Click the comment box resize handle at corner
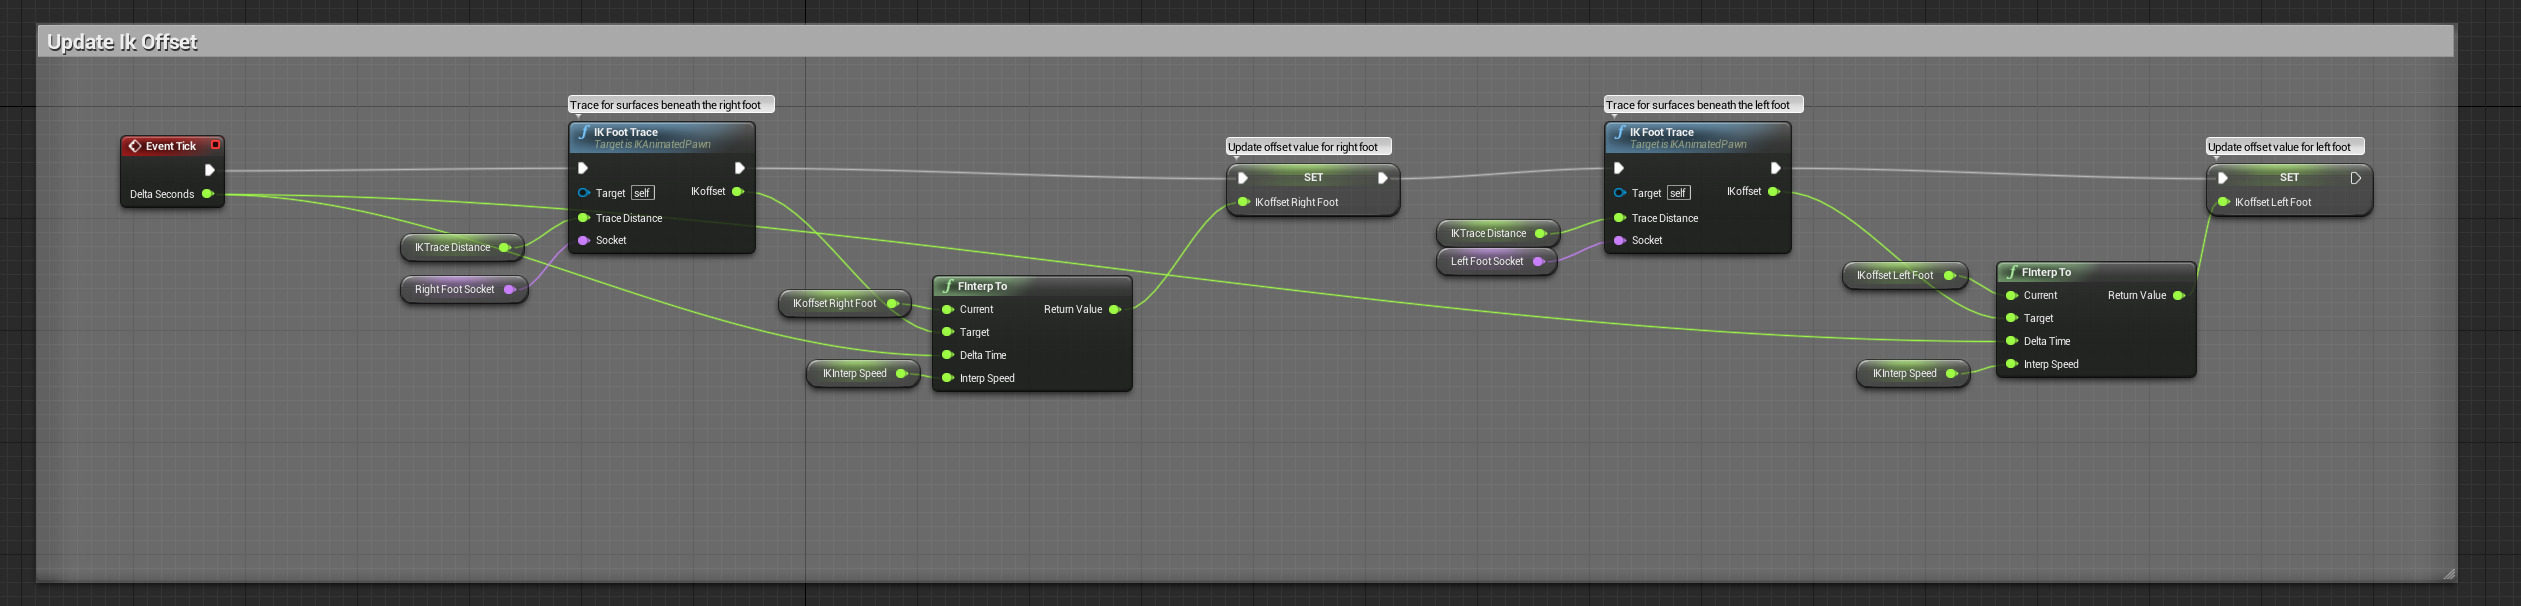This screenshot has height=606, width=2521. coord(2448,574)
